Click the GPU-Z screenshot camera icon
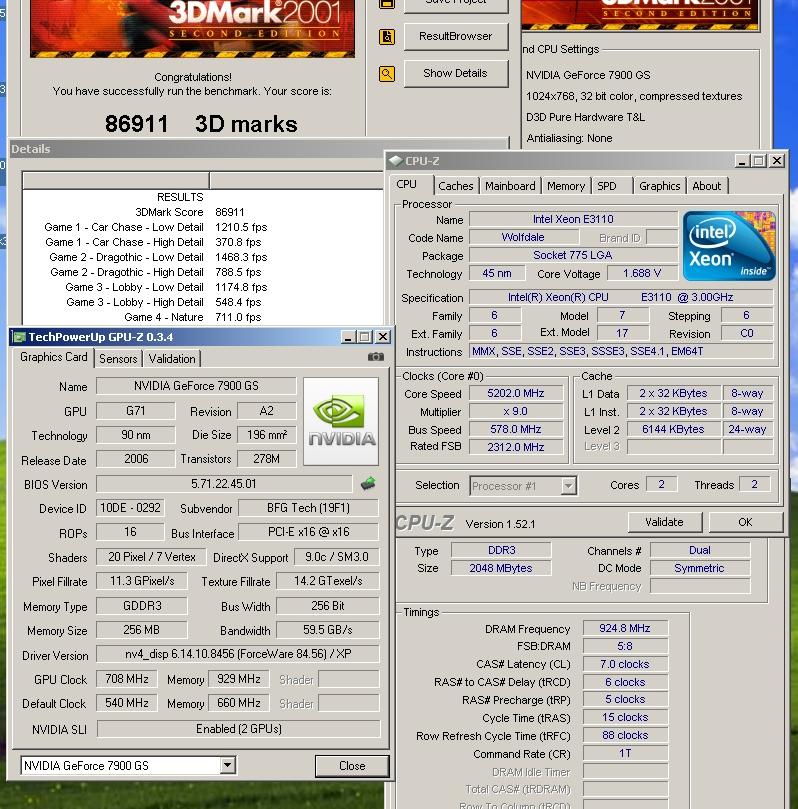The image size is (798, 809). [376, 357]
